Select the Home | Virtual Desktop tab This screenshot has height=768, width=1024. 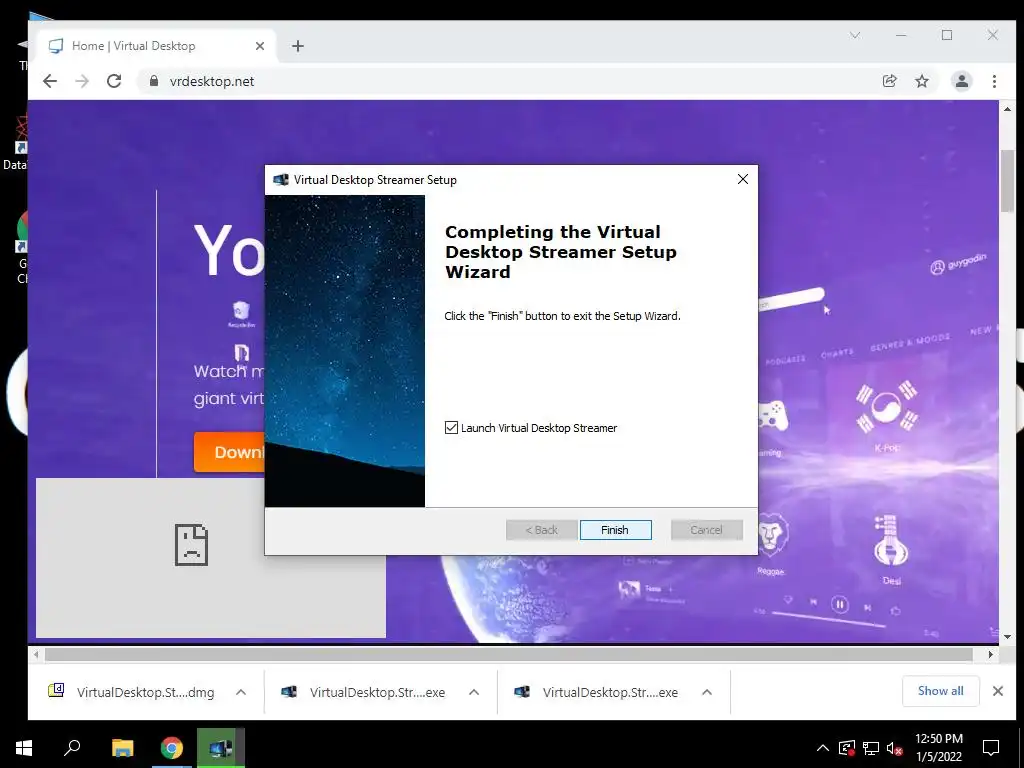157,46
